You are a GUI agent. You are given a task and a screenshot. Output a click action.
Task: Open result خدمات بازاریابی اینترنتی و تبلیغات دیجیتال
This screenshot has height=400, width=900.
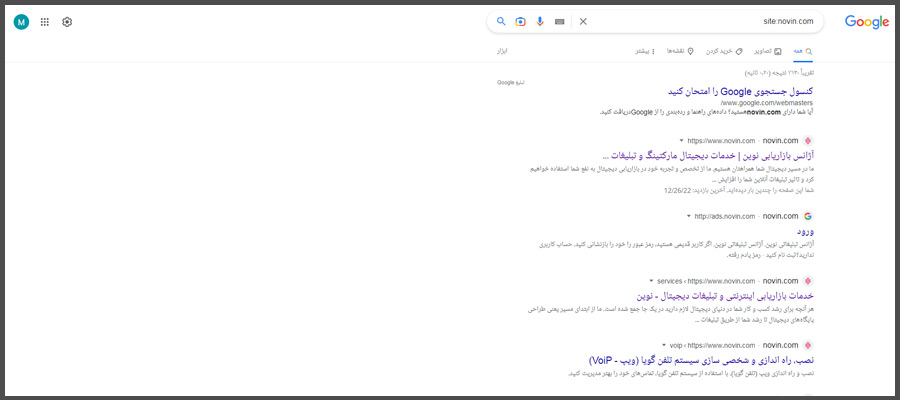click(725, 296)
